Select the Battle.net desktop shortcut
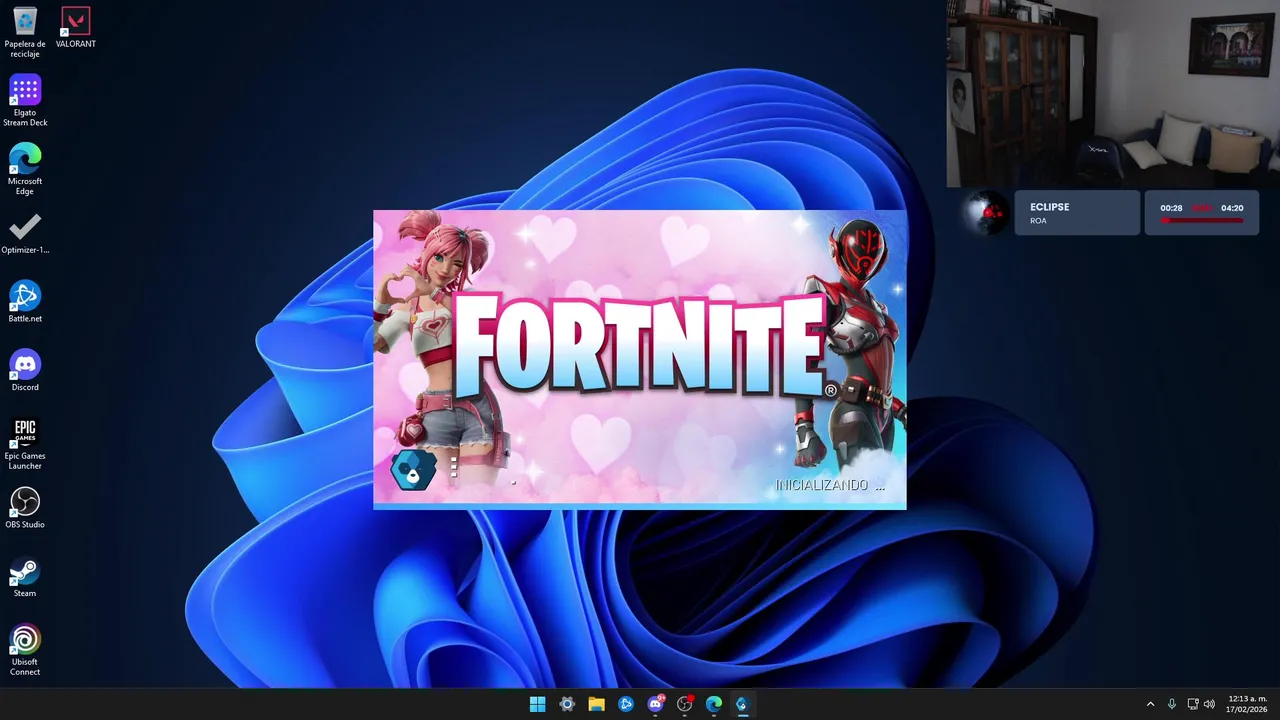 click(x=25, y=301)
